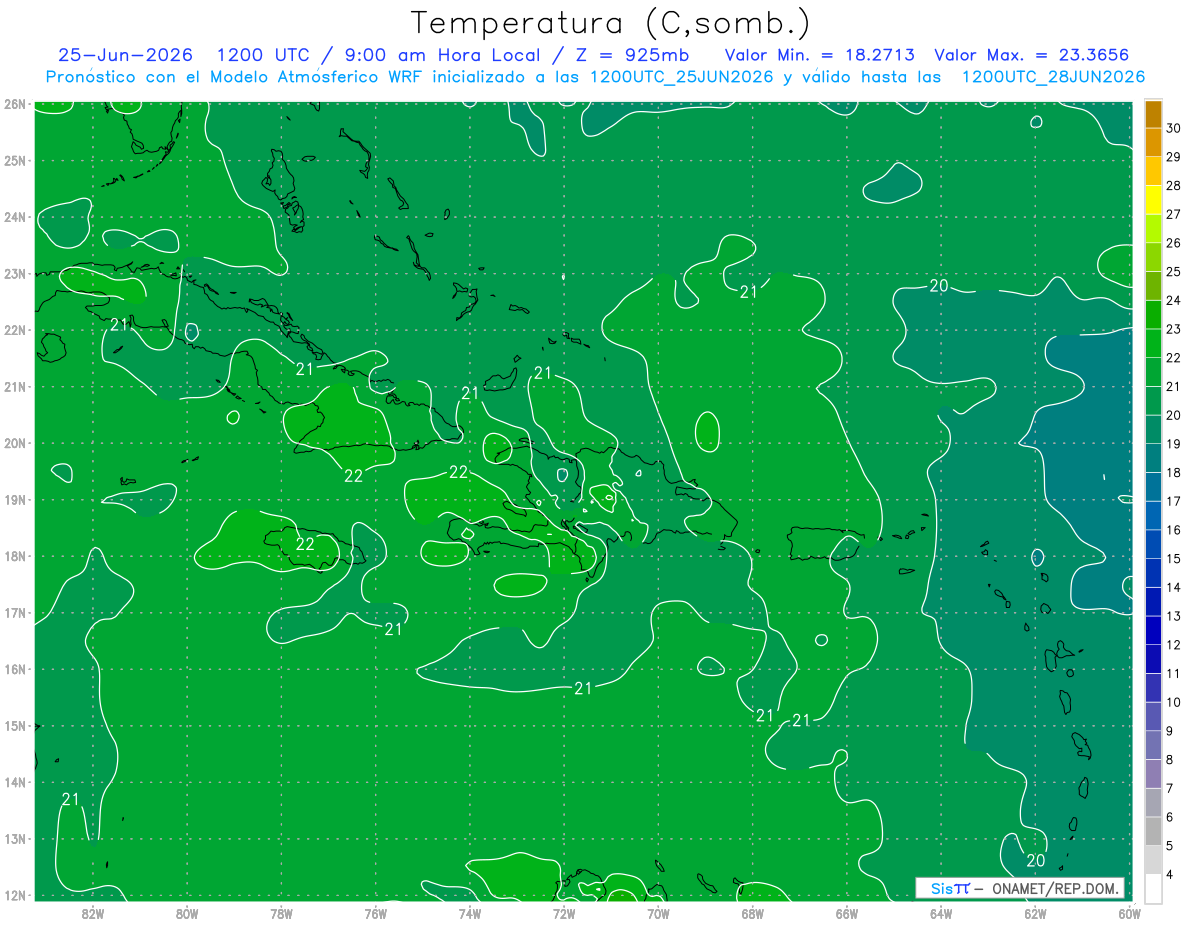This screenshot has height=927, width=1200.
Task: Click colorbar tick label '17'
Action: (1174, 501)
